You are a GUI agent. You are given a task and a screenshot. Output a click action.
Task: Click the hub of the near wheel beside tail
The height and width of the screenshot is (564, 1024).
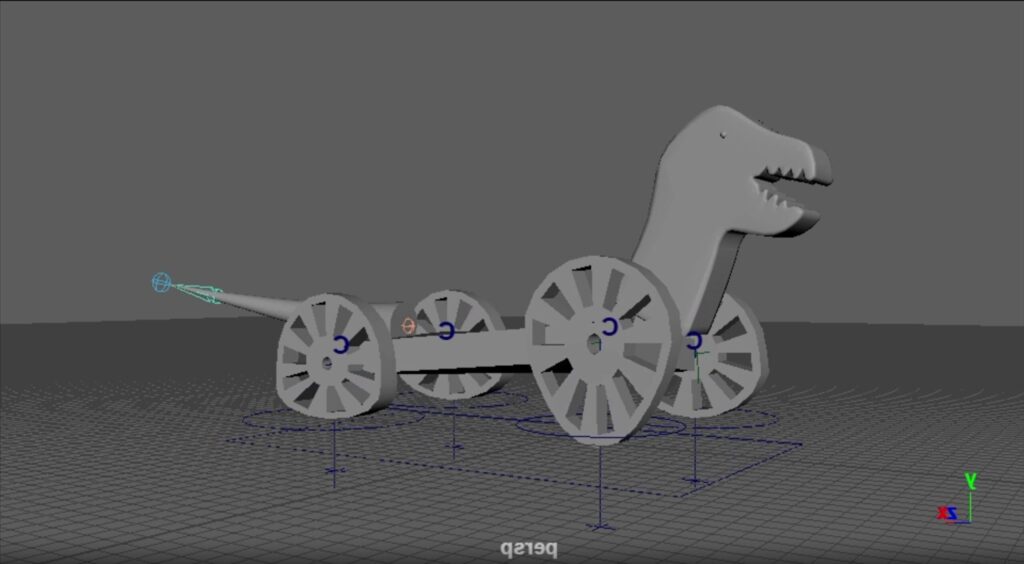point(327,362)
